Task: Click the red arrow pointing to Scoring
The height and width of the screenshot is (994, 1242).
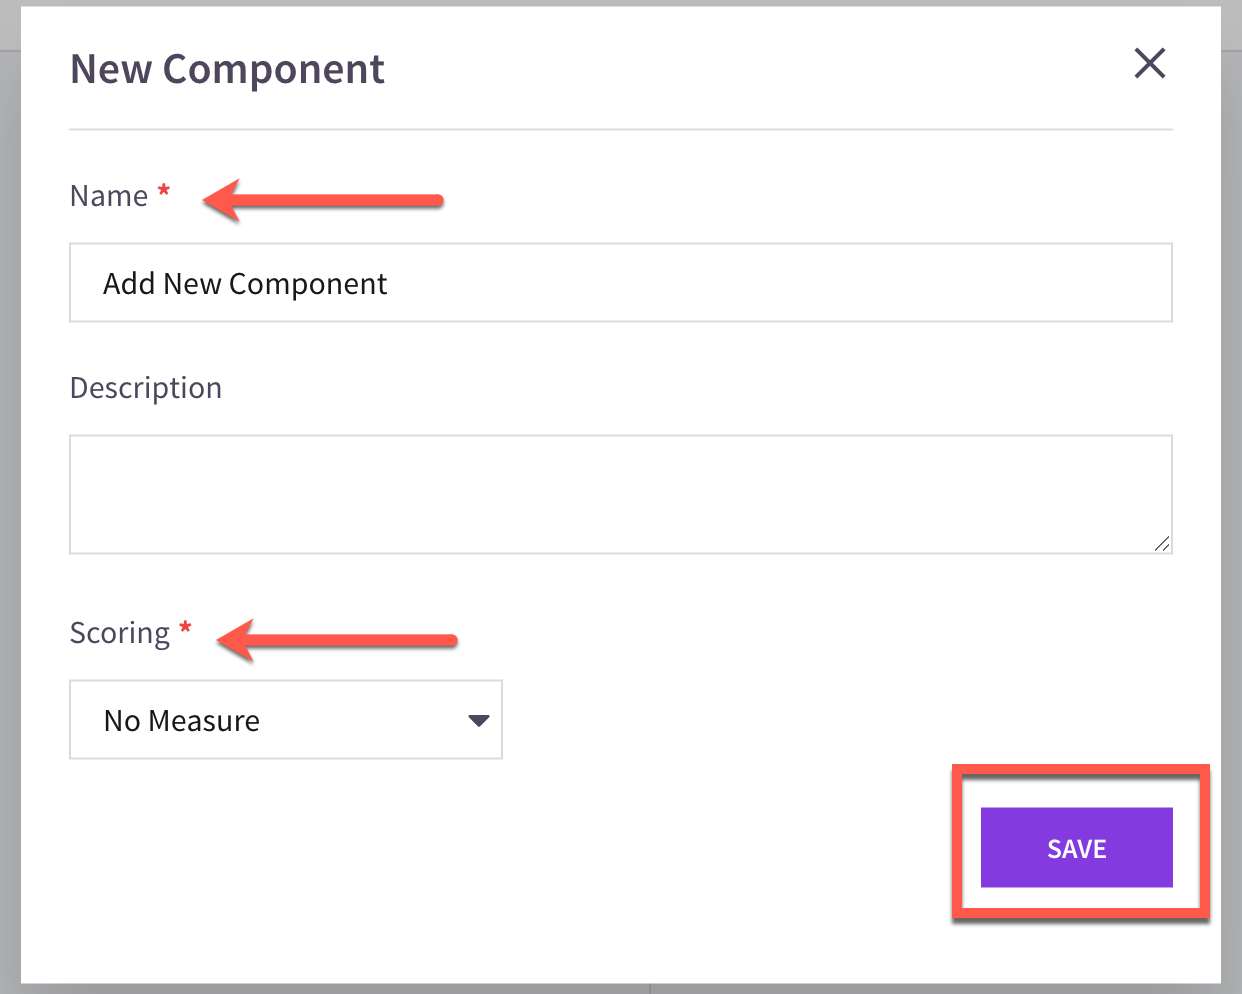Action: point(337,639)
